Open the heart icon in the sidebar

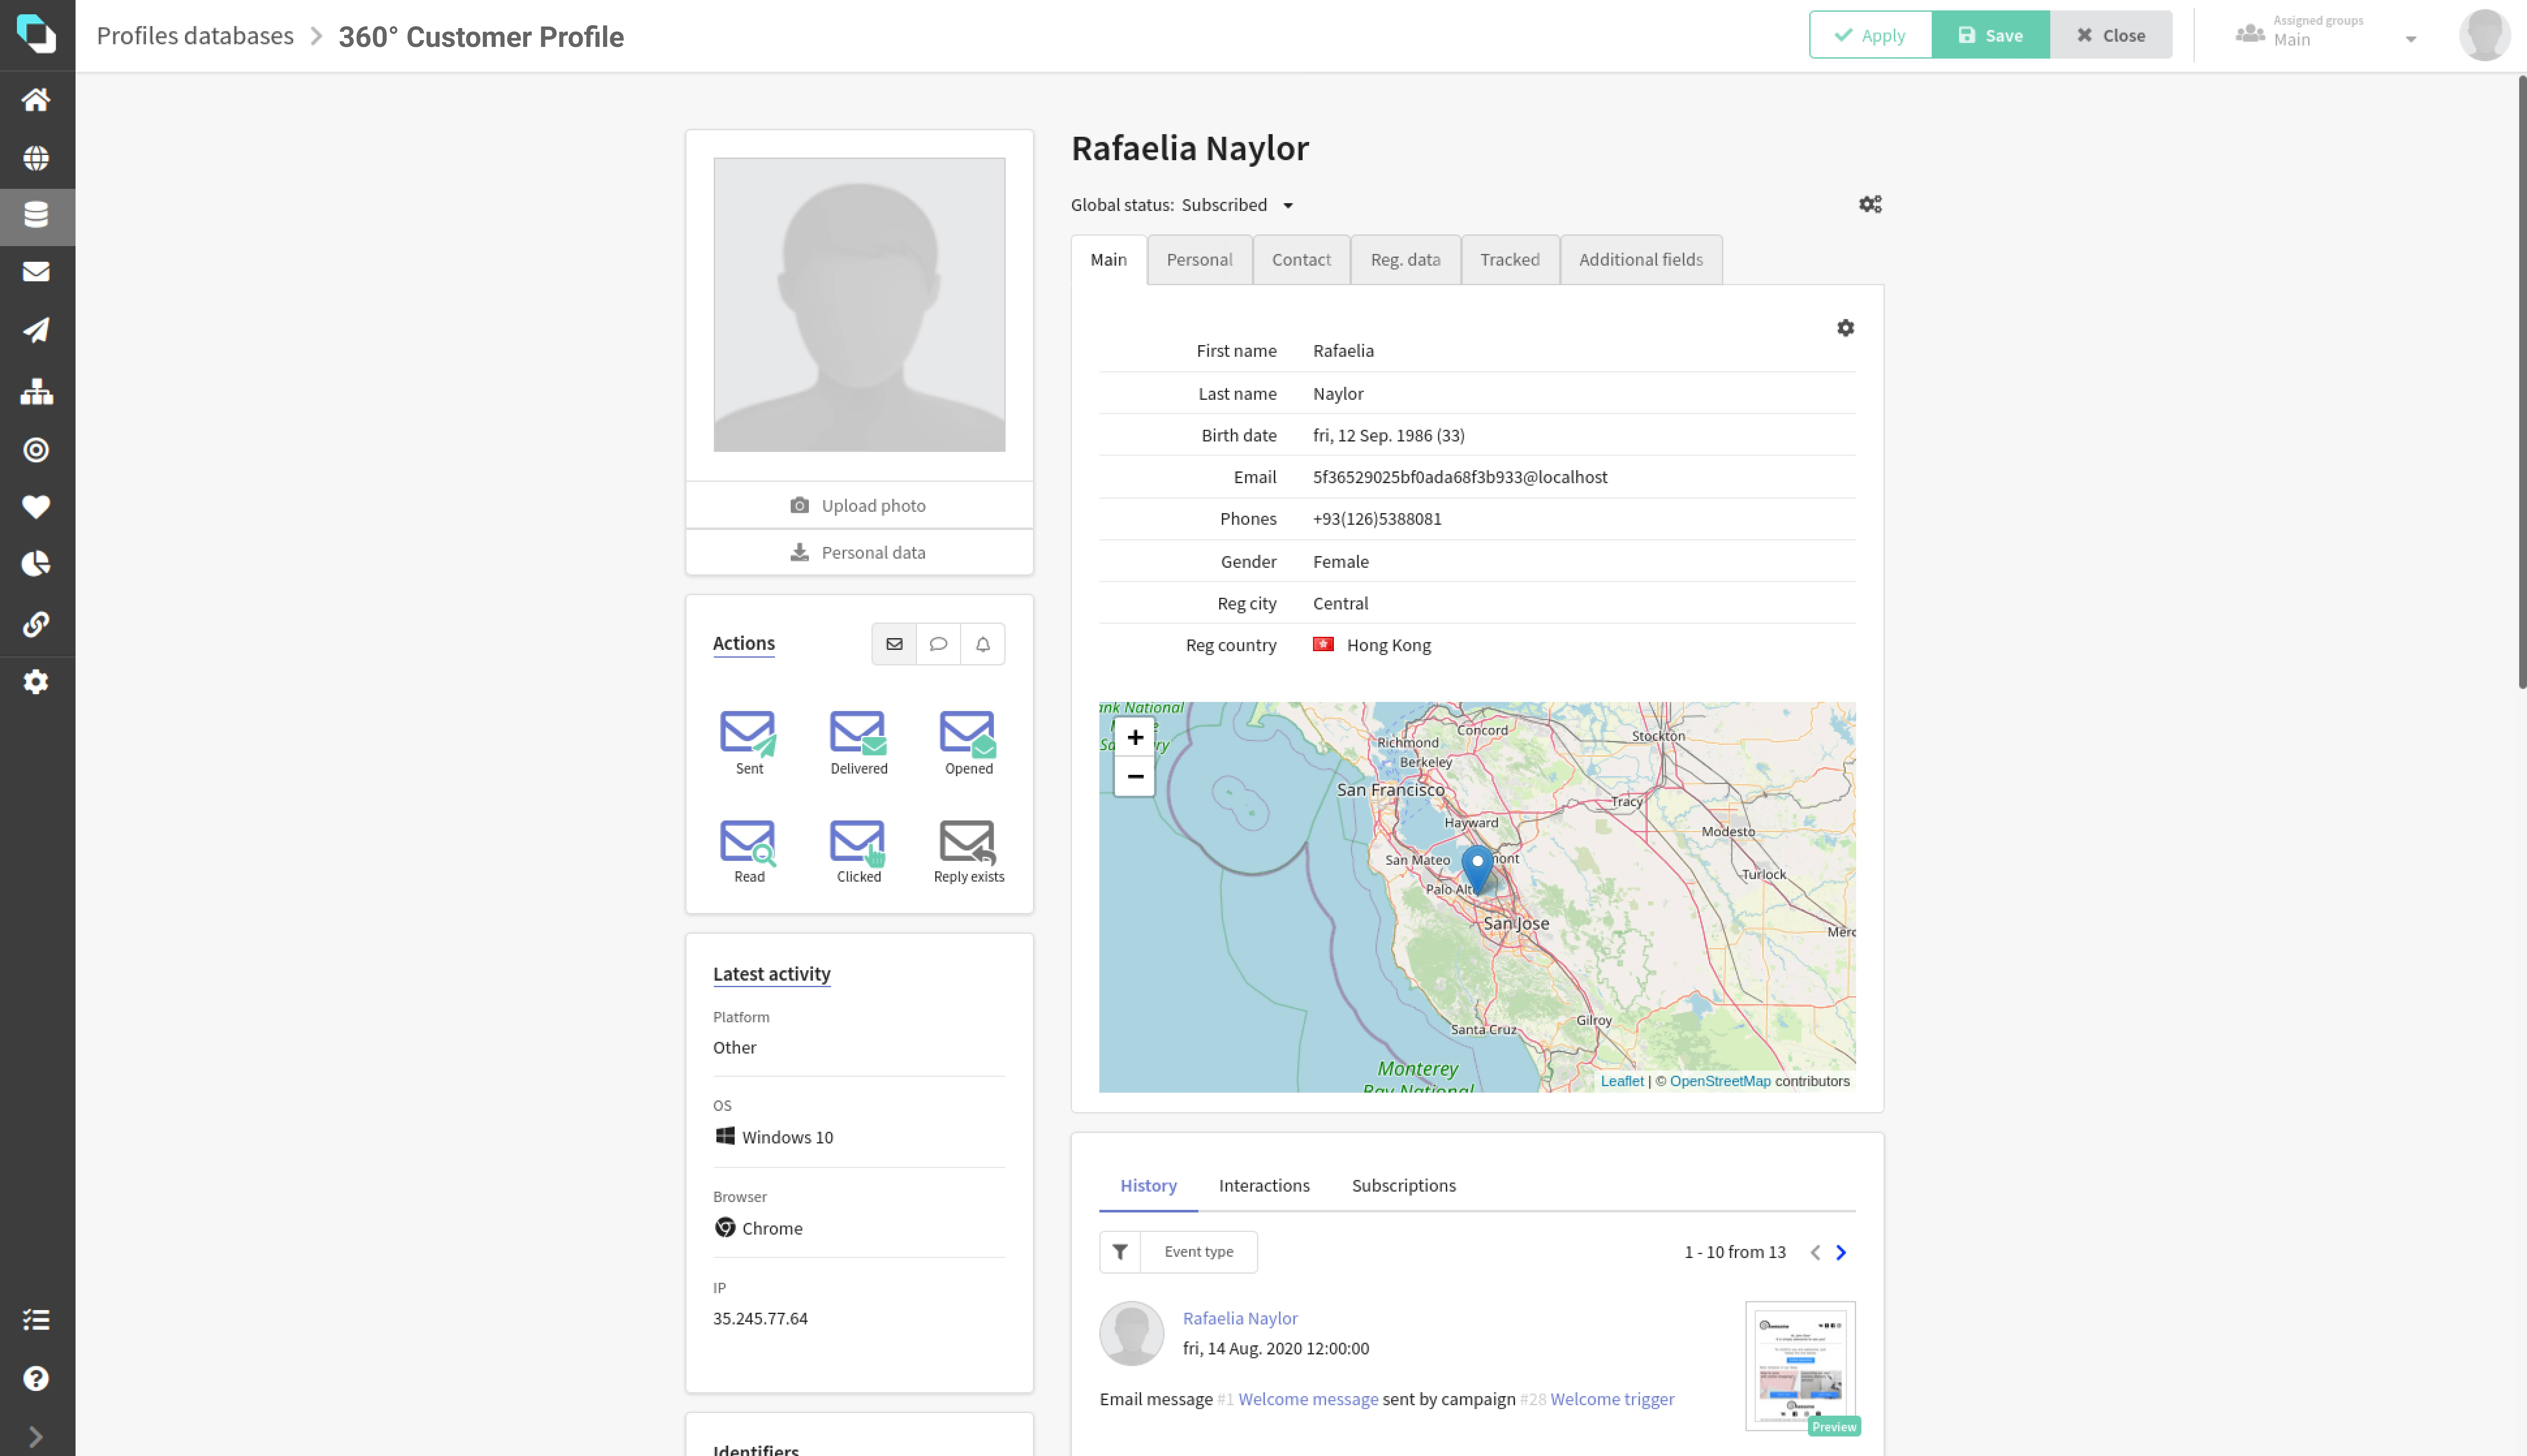[36, 507]
